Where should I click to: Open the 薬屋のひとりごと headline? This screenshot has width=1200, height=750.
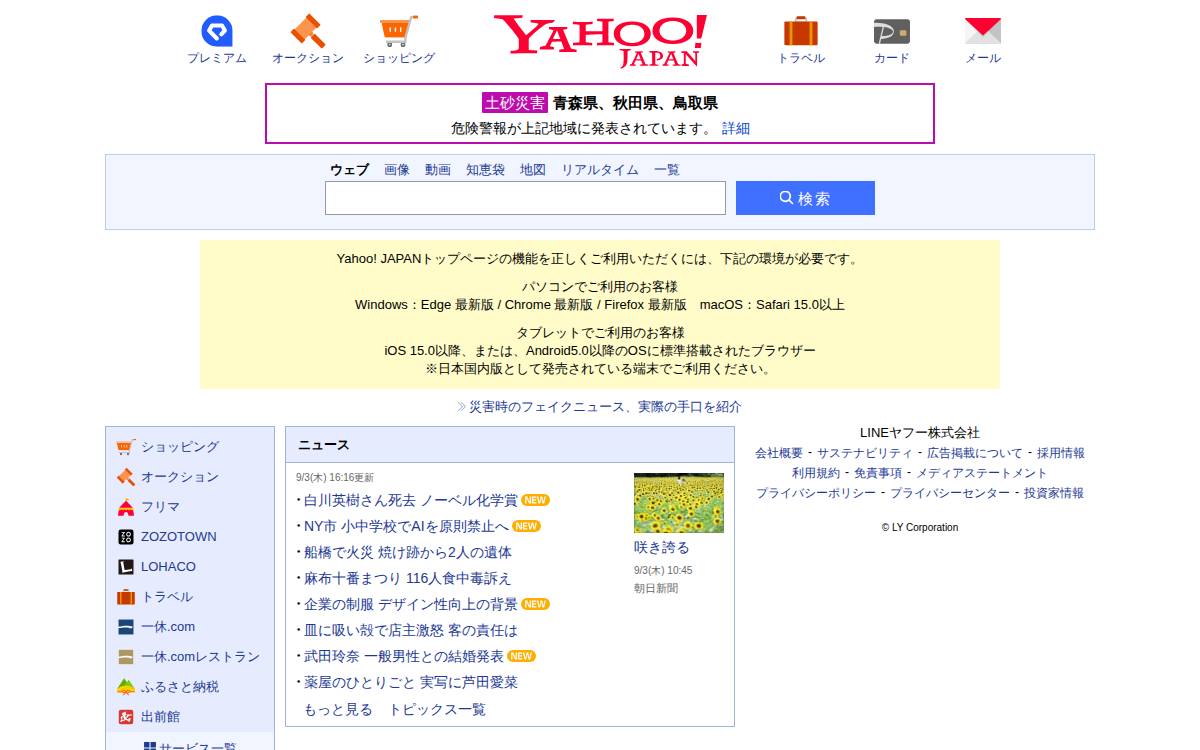[411, 682]
